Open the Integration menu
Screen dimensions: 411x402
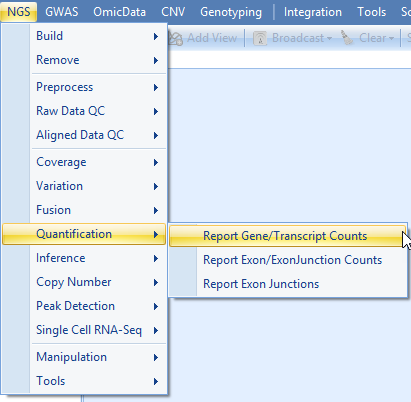(313, 12)
